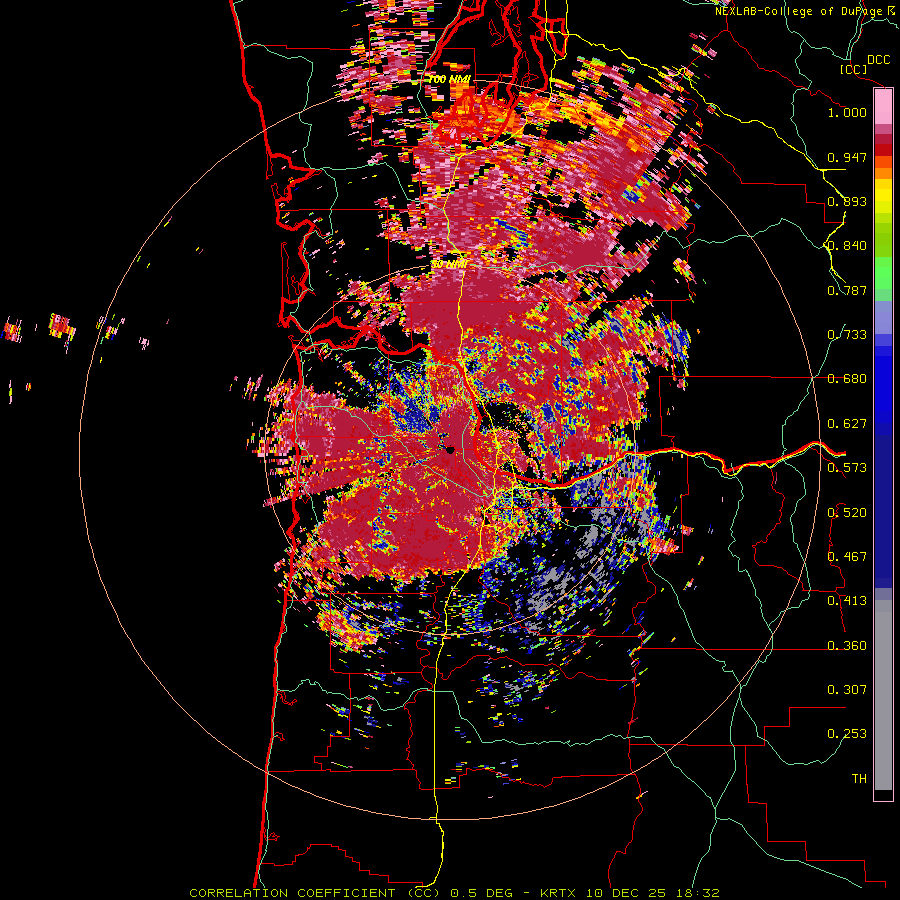This screenshot has height=900, width=900.
Task: Select the 0.573 scale value
Action: pyautogui.click(x=847, y=468)
